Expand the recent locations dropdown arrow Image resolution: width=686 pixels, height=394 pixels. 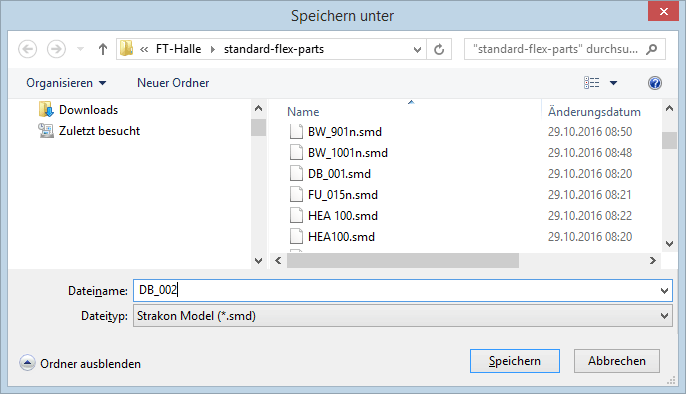pyautogui.click(x=80, y=49)
